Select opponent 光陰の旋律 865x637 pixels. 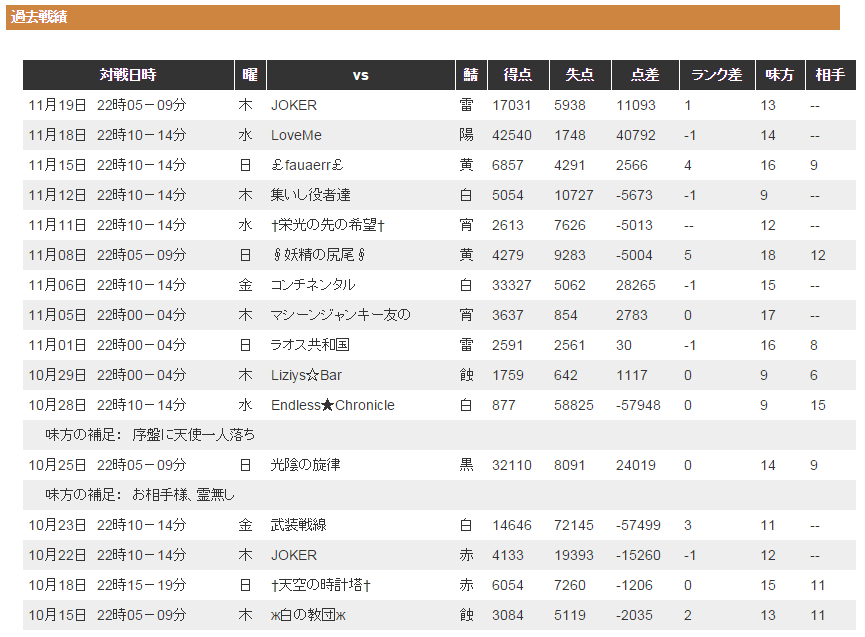[306, 465]
